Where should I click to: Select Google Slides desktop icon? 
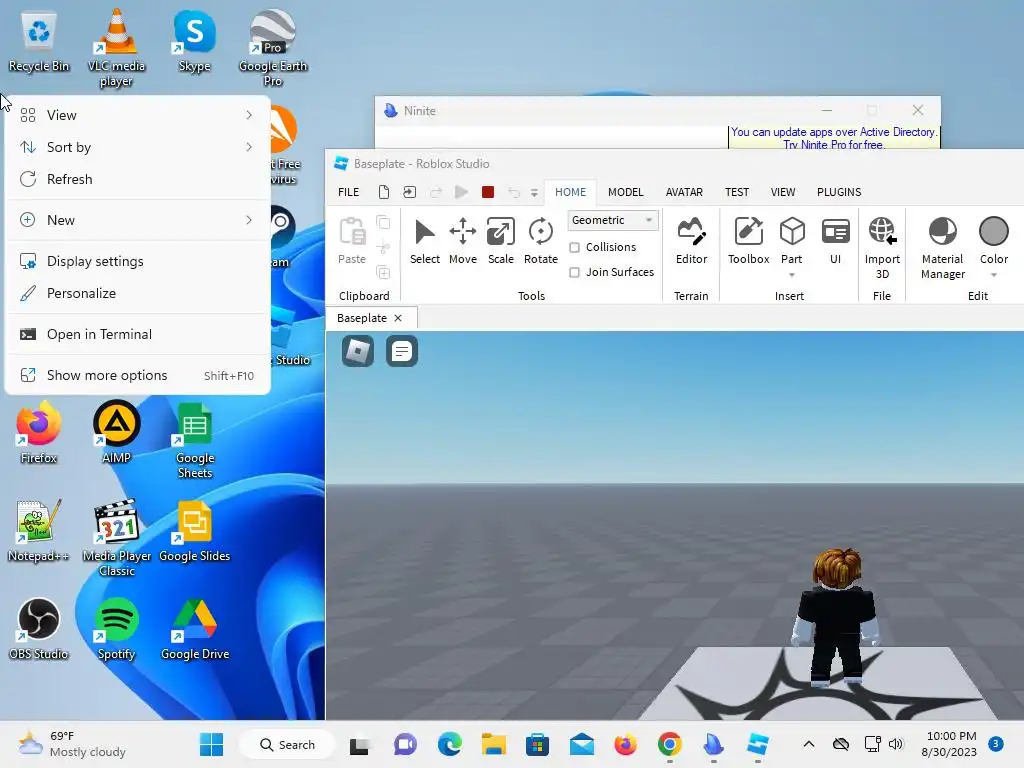pos(195,531)
